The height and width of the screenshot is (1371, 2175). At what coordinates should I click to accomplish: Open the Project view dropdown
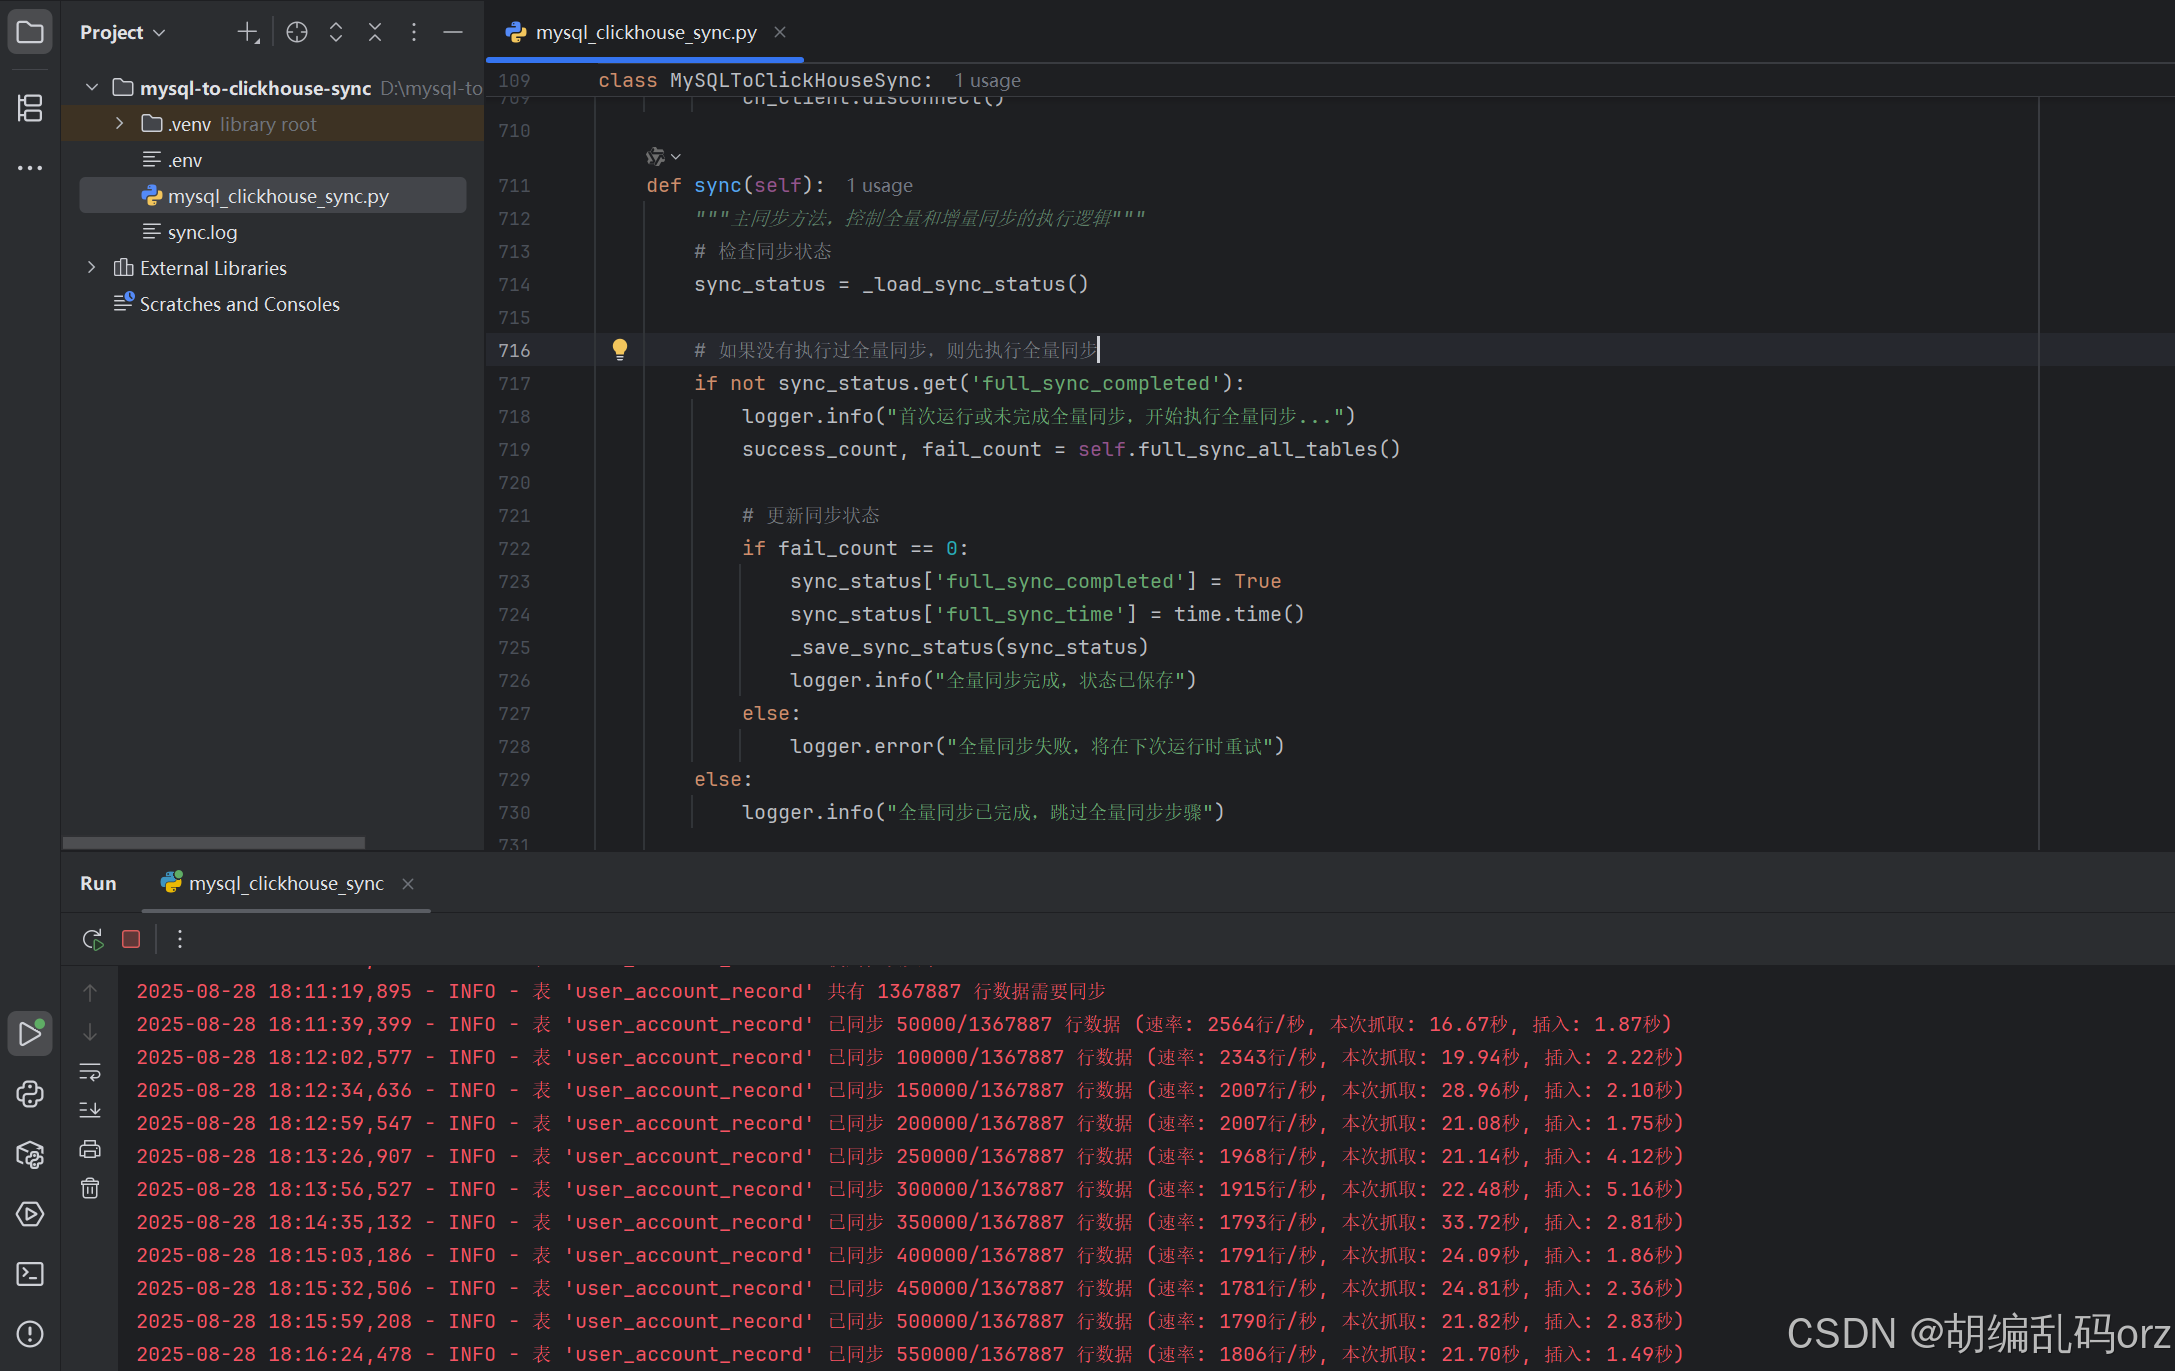(122, 32)
